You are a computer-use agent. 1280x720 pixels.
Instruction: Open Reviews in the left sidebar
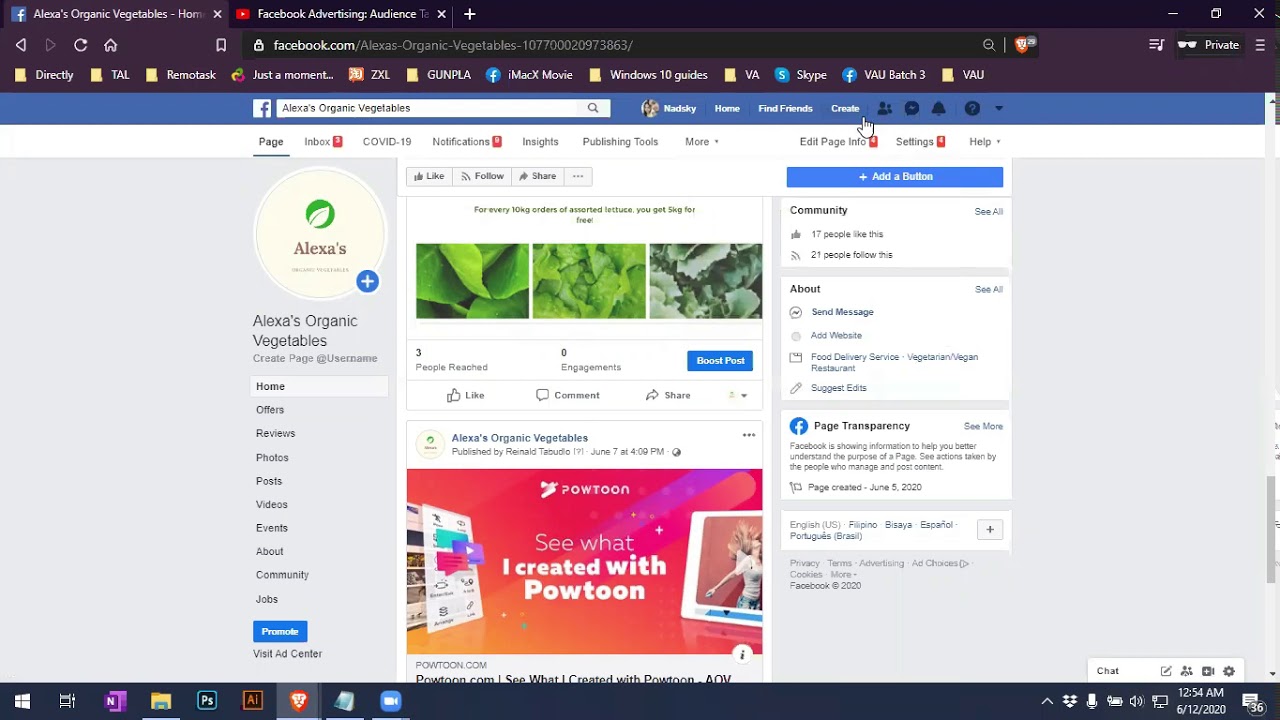(275, 434)
